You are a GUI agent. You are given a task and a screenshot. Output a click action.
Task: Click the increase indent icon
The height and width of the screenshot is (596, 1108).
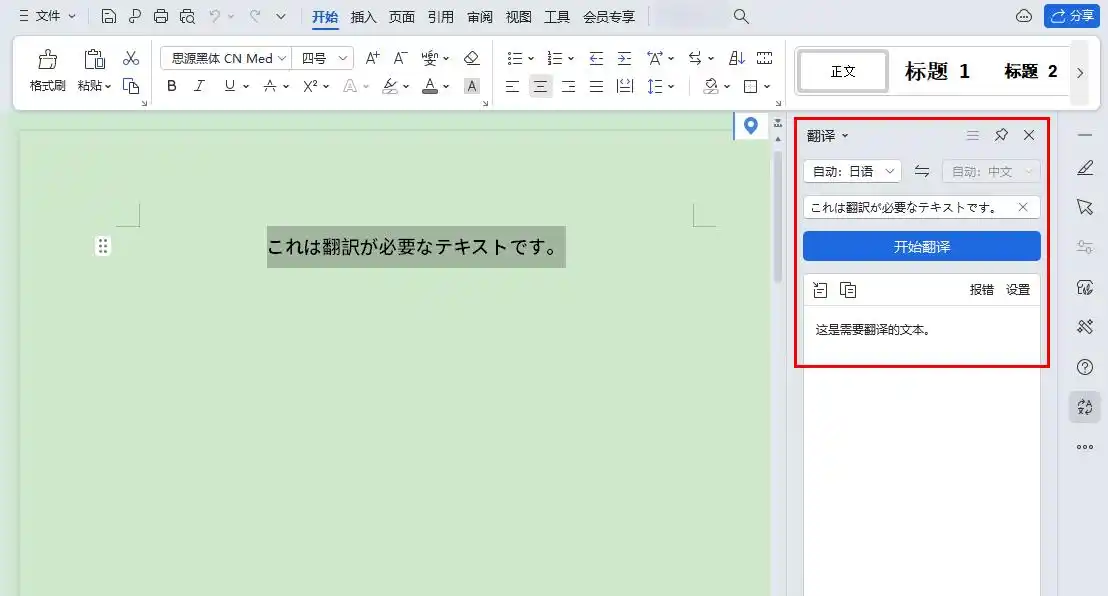pyautogui.click(x=624, y=58)
